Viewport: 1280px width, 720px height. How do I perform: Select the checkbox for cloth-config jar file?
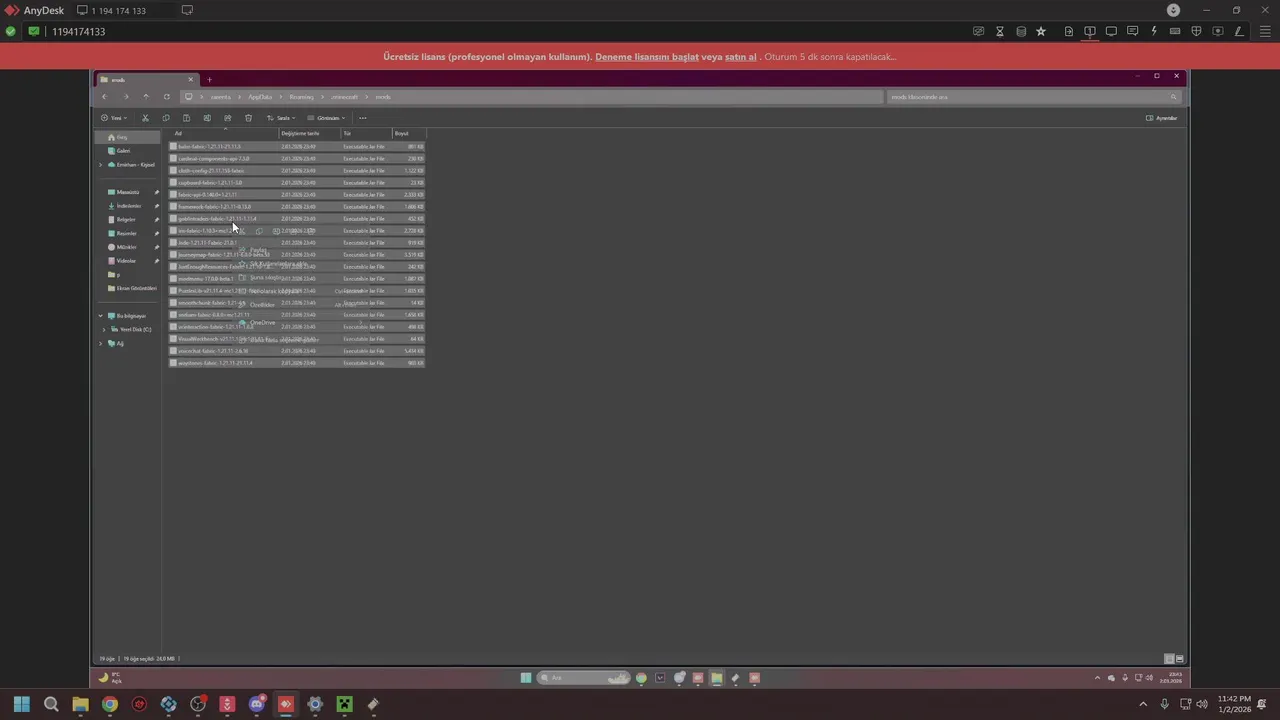(173, 171)
